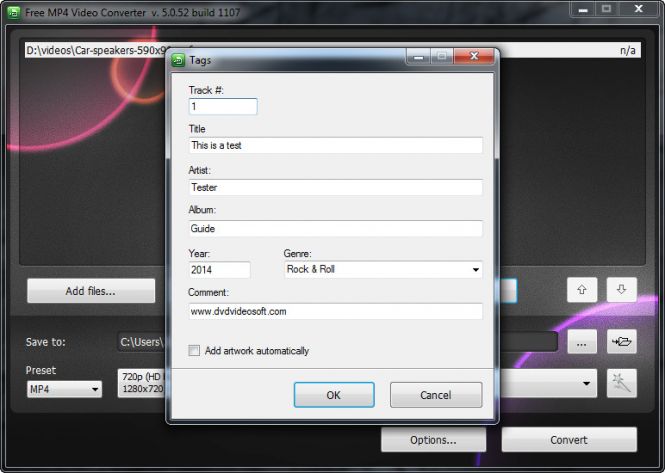
Task: Click the Album field containing Guide
Action: [335, 228]
